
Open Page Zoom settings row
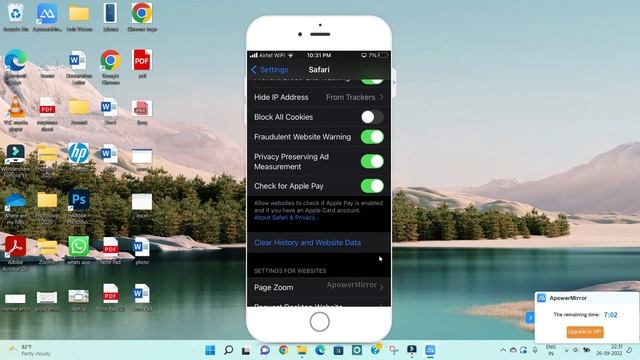click(319, 287)
